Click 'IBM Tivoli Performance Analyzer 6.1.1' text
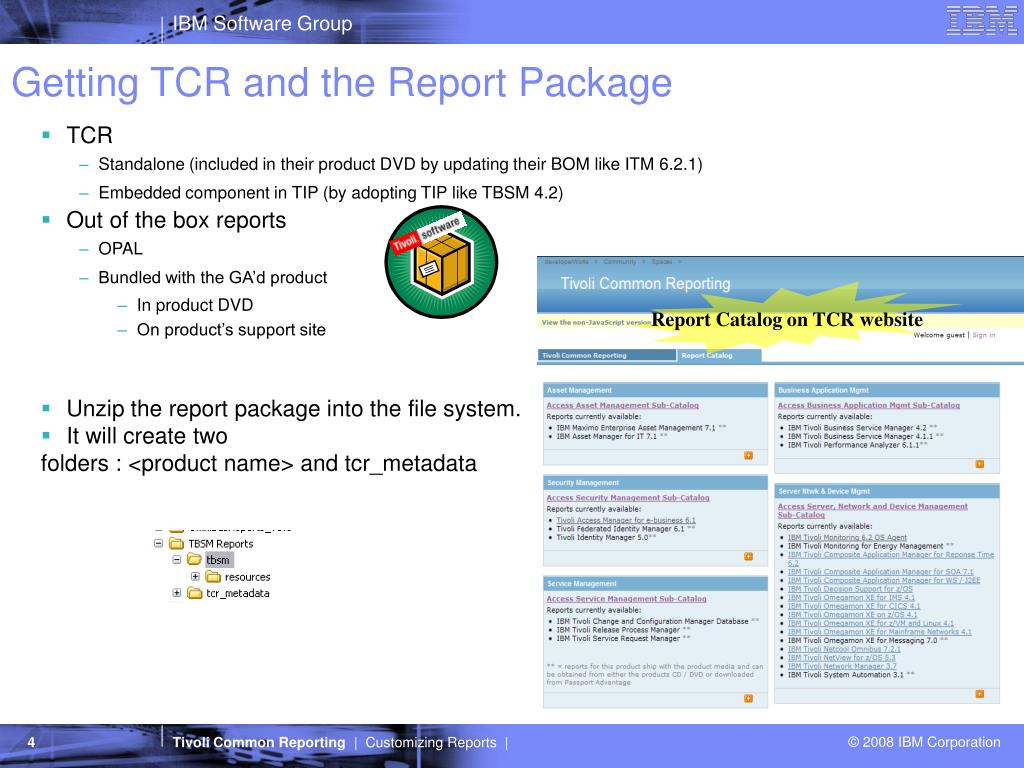Screen dimensions: 1024x768 click(853, 445)
